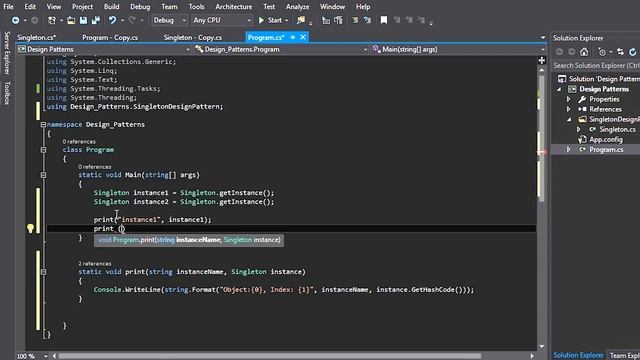Switch to the Singleton.cs* tab
This screenshot has height=360, width=640.
point(36,38)
